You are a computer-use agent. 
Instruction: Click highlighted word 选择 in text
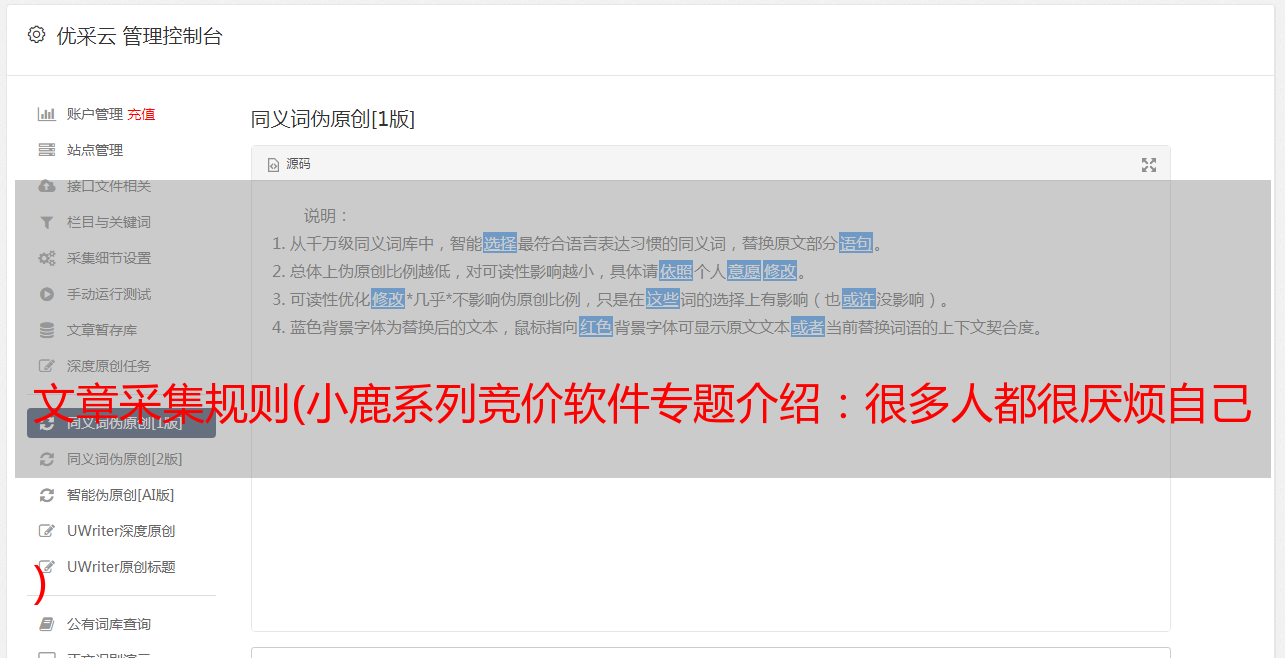pyautogui.click(x=500, y=243)
